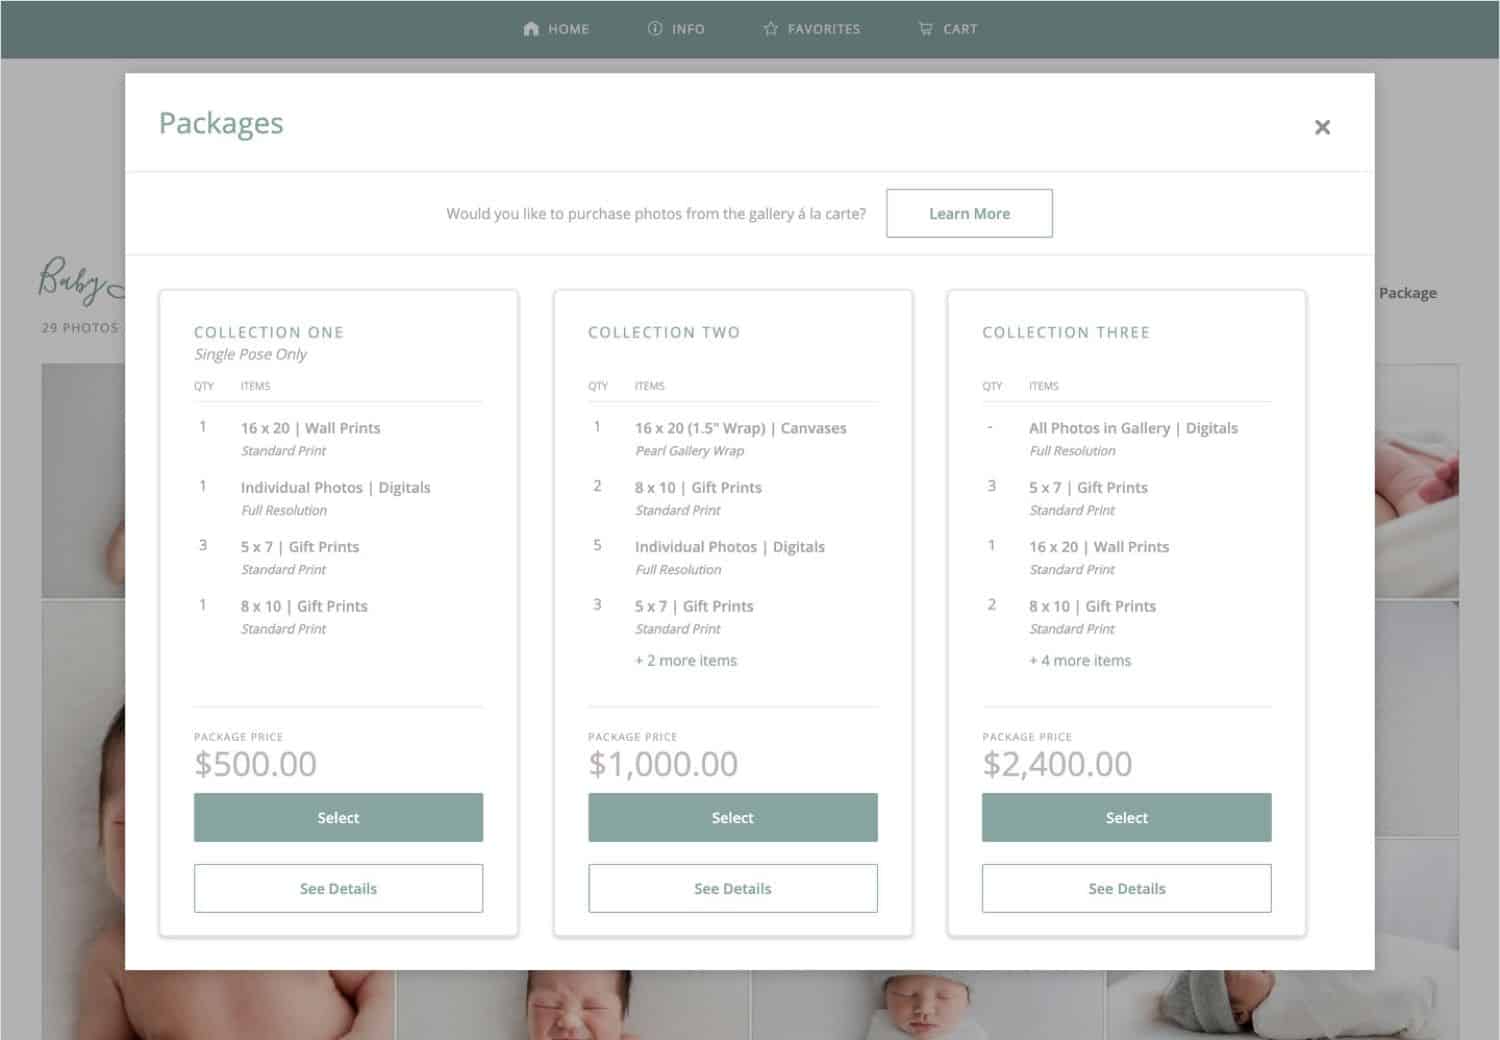Click the Home icon in the navigation bar
Viewport: 1500px width, 1040px height.
pyautogui.click(x=530, y=29)
